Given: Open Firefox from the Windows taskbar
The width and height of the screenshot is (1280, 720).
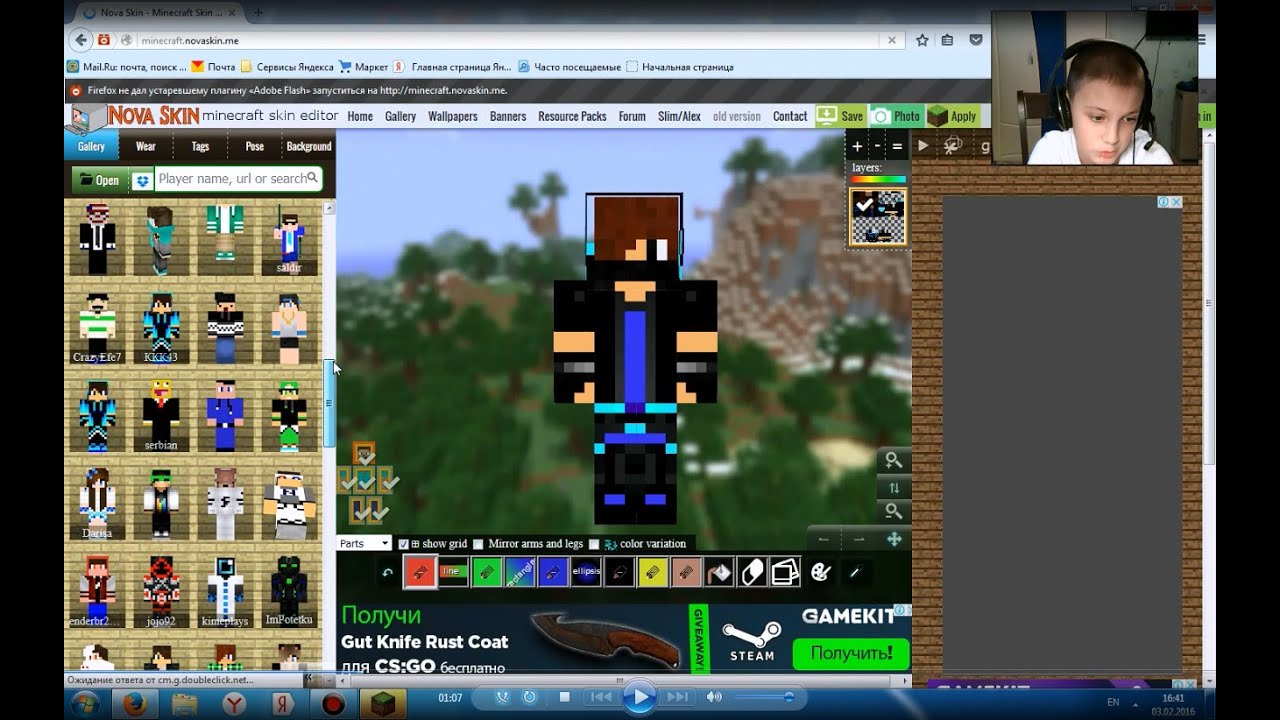Looking at the screenshot, I should tap(135, 704).
